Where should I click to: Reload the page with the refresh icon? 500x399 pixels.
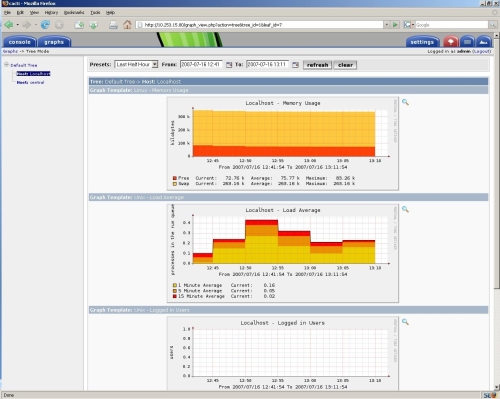(45, 25)
